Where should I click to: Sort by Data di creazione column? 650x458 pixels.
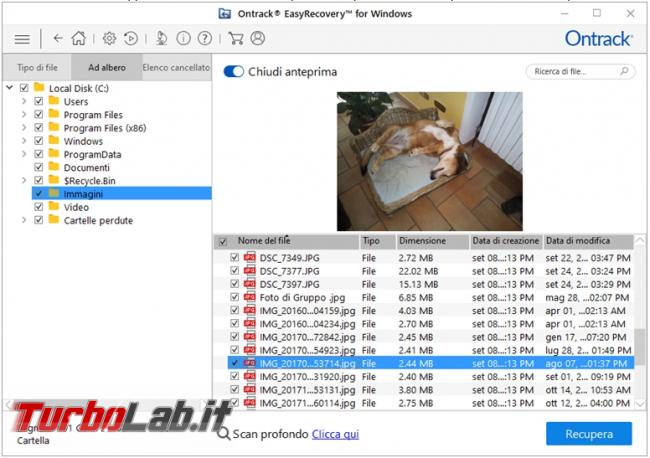click(x=506, y=241)
